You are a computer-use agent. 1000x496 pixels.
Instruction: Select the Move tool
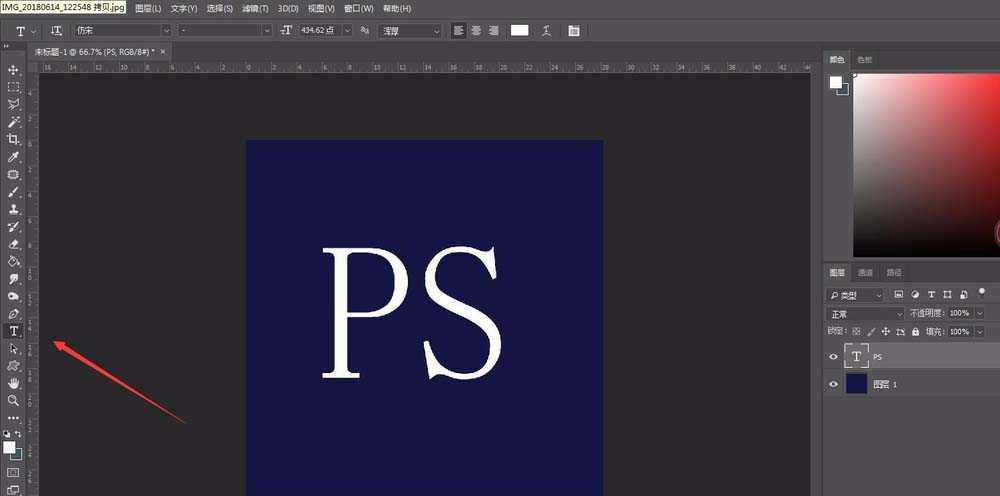[14, 70]
